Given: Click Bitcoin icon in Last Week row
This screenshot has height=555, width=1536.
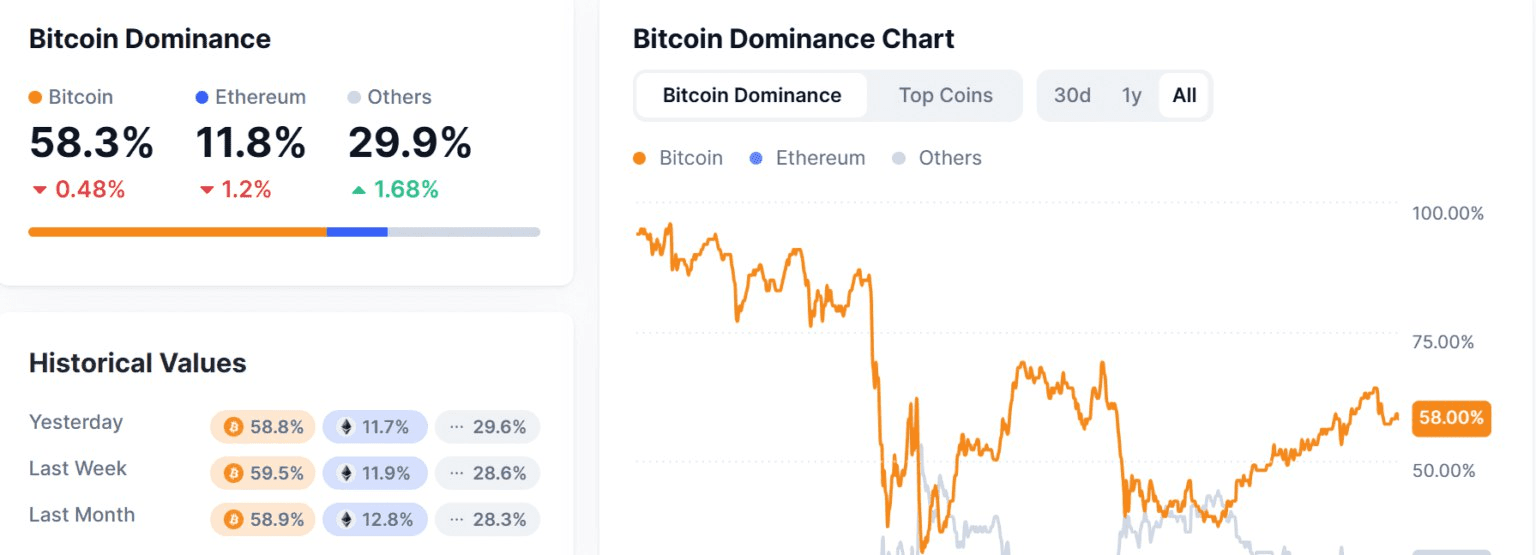Looking at the screenshot, I should click(233, 473).
